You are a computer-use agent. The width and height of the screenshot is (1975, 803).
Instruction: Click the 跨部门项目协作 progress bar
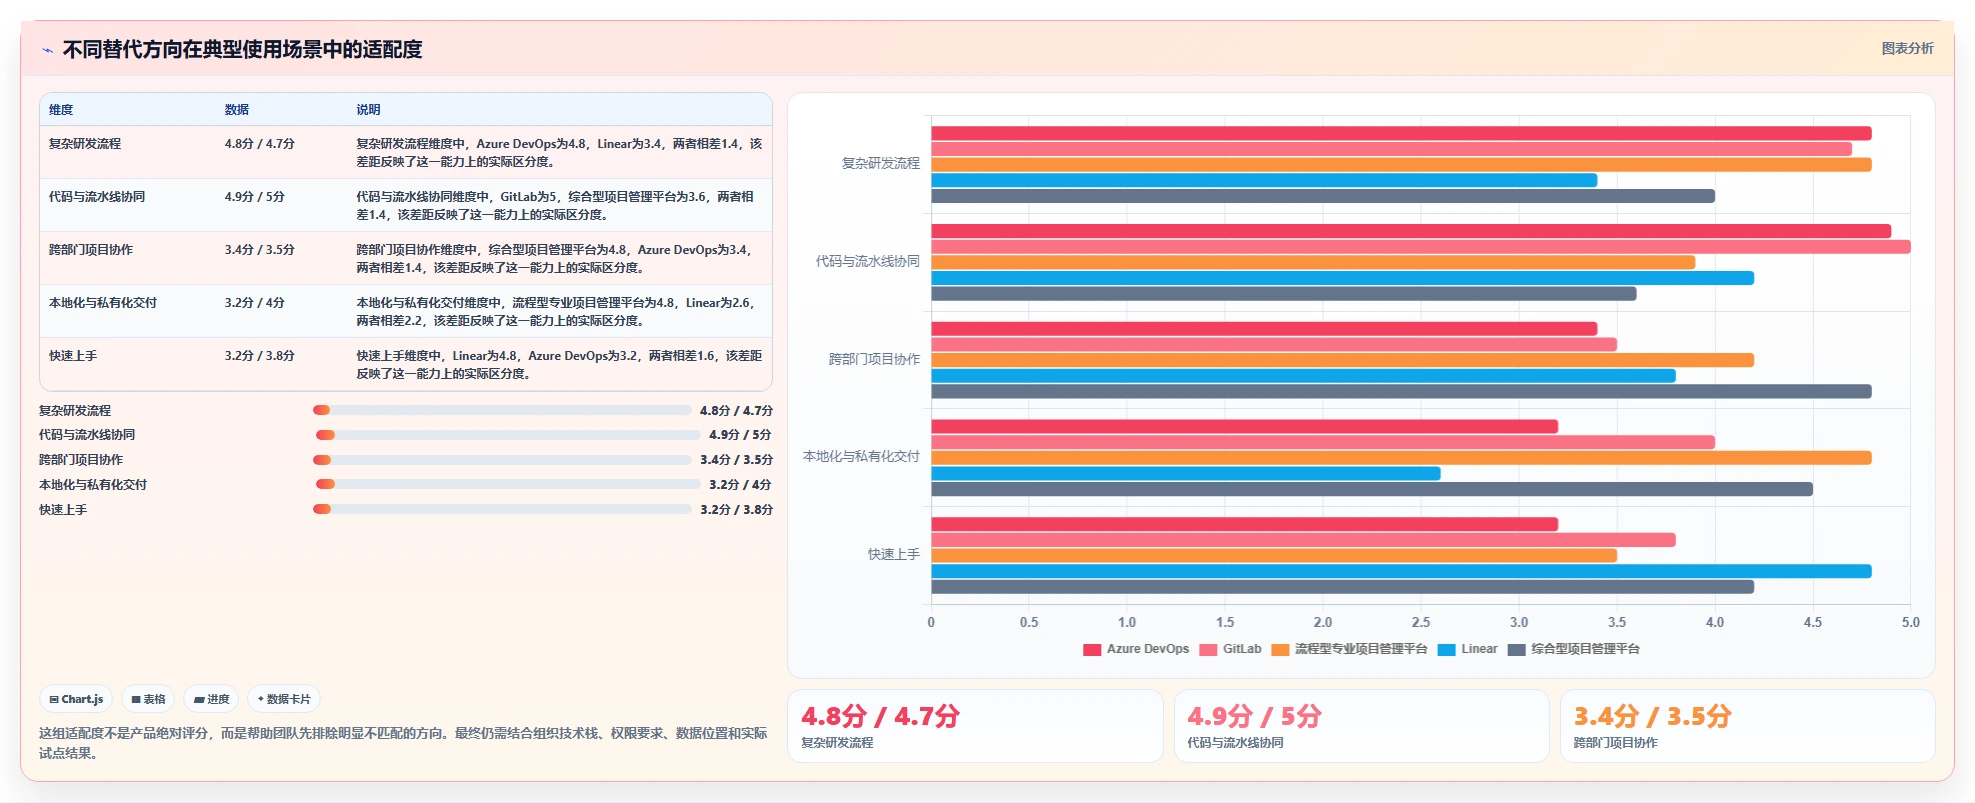click(x=502, y=460)
